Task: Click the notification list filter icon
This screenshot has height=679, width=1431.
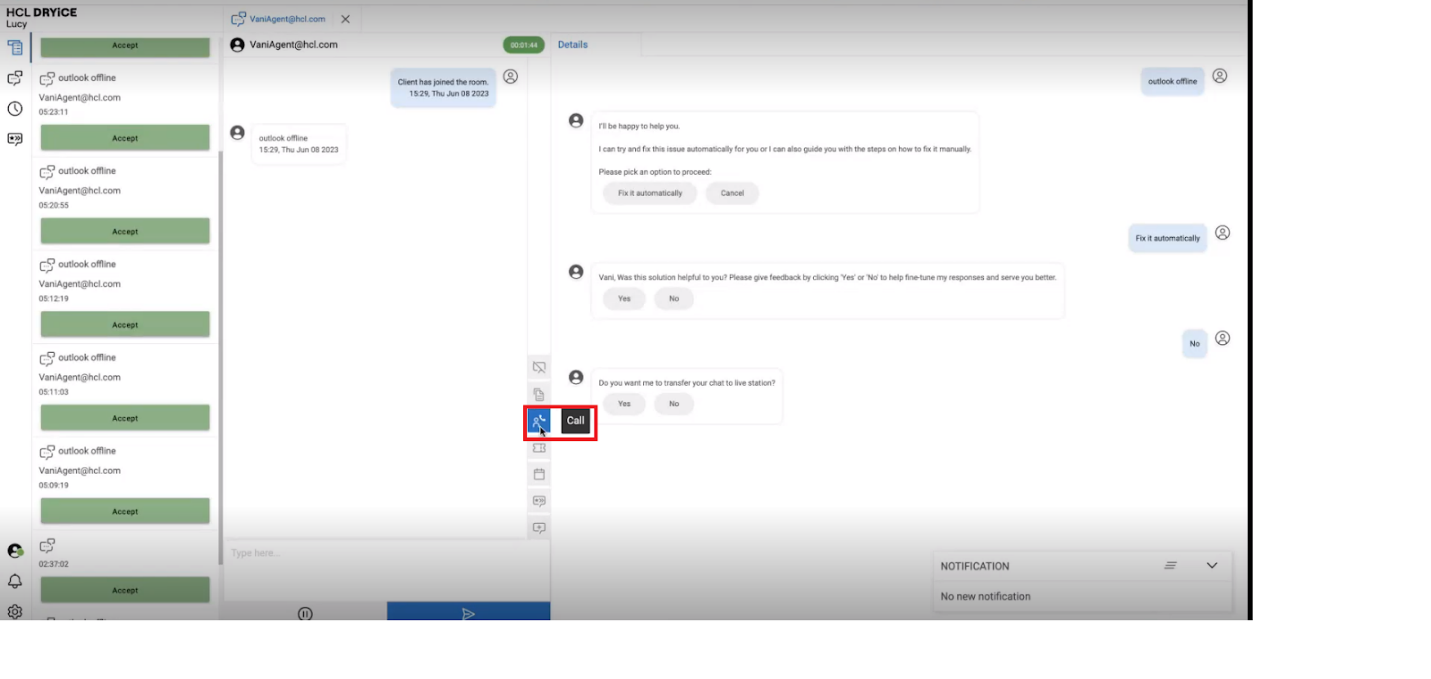Action: 1170,566
